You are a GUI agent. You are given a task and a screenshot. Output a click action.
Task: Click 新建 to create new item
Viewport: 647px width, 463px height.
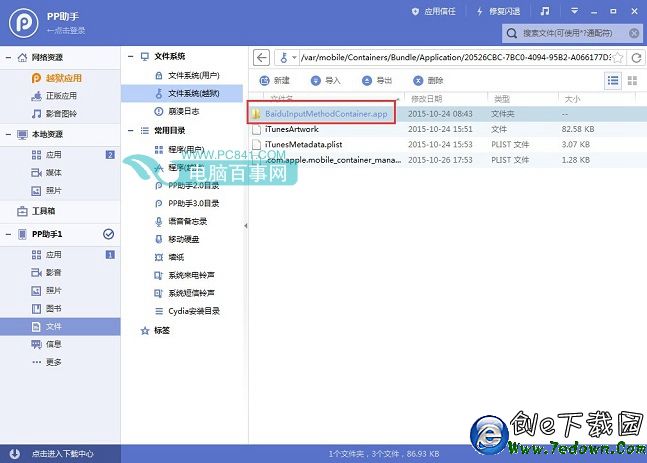coord(274,80)
